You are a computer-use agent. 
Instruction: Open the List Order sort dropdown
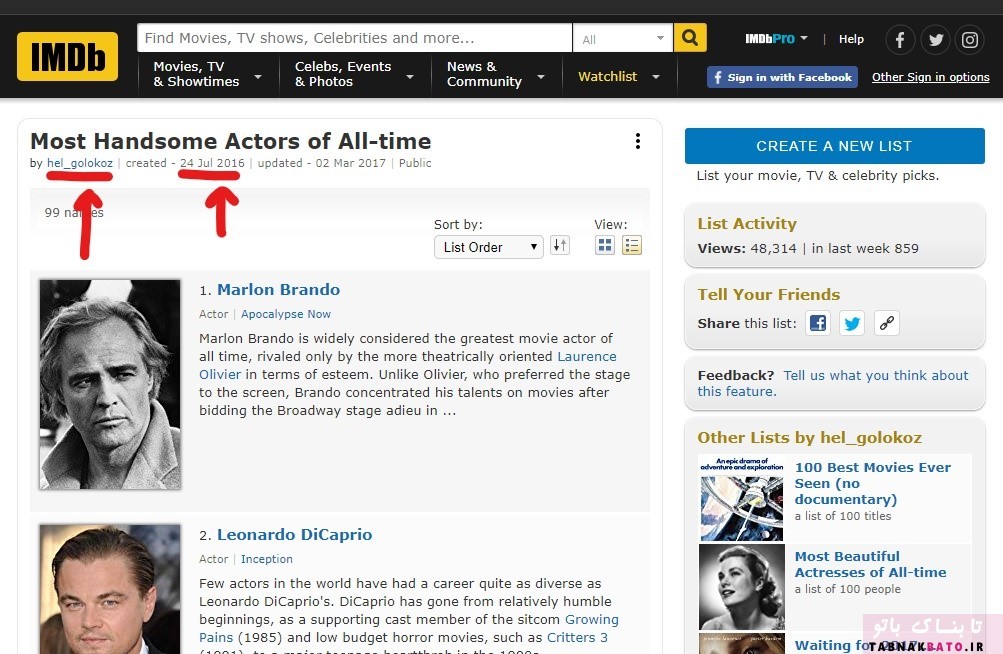[x=489, y=247]
